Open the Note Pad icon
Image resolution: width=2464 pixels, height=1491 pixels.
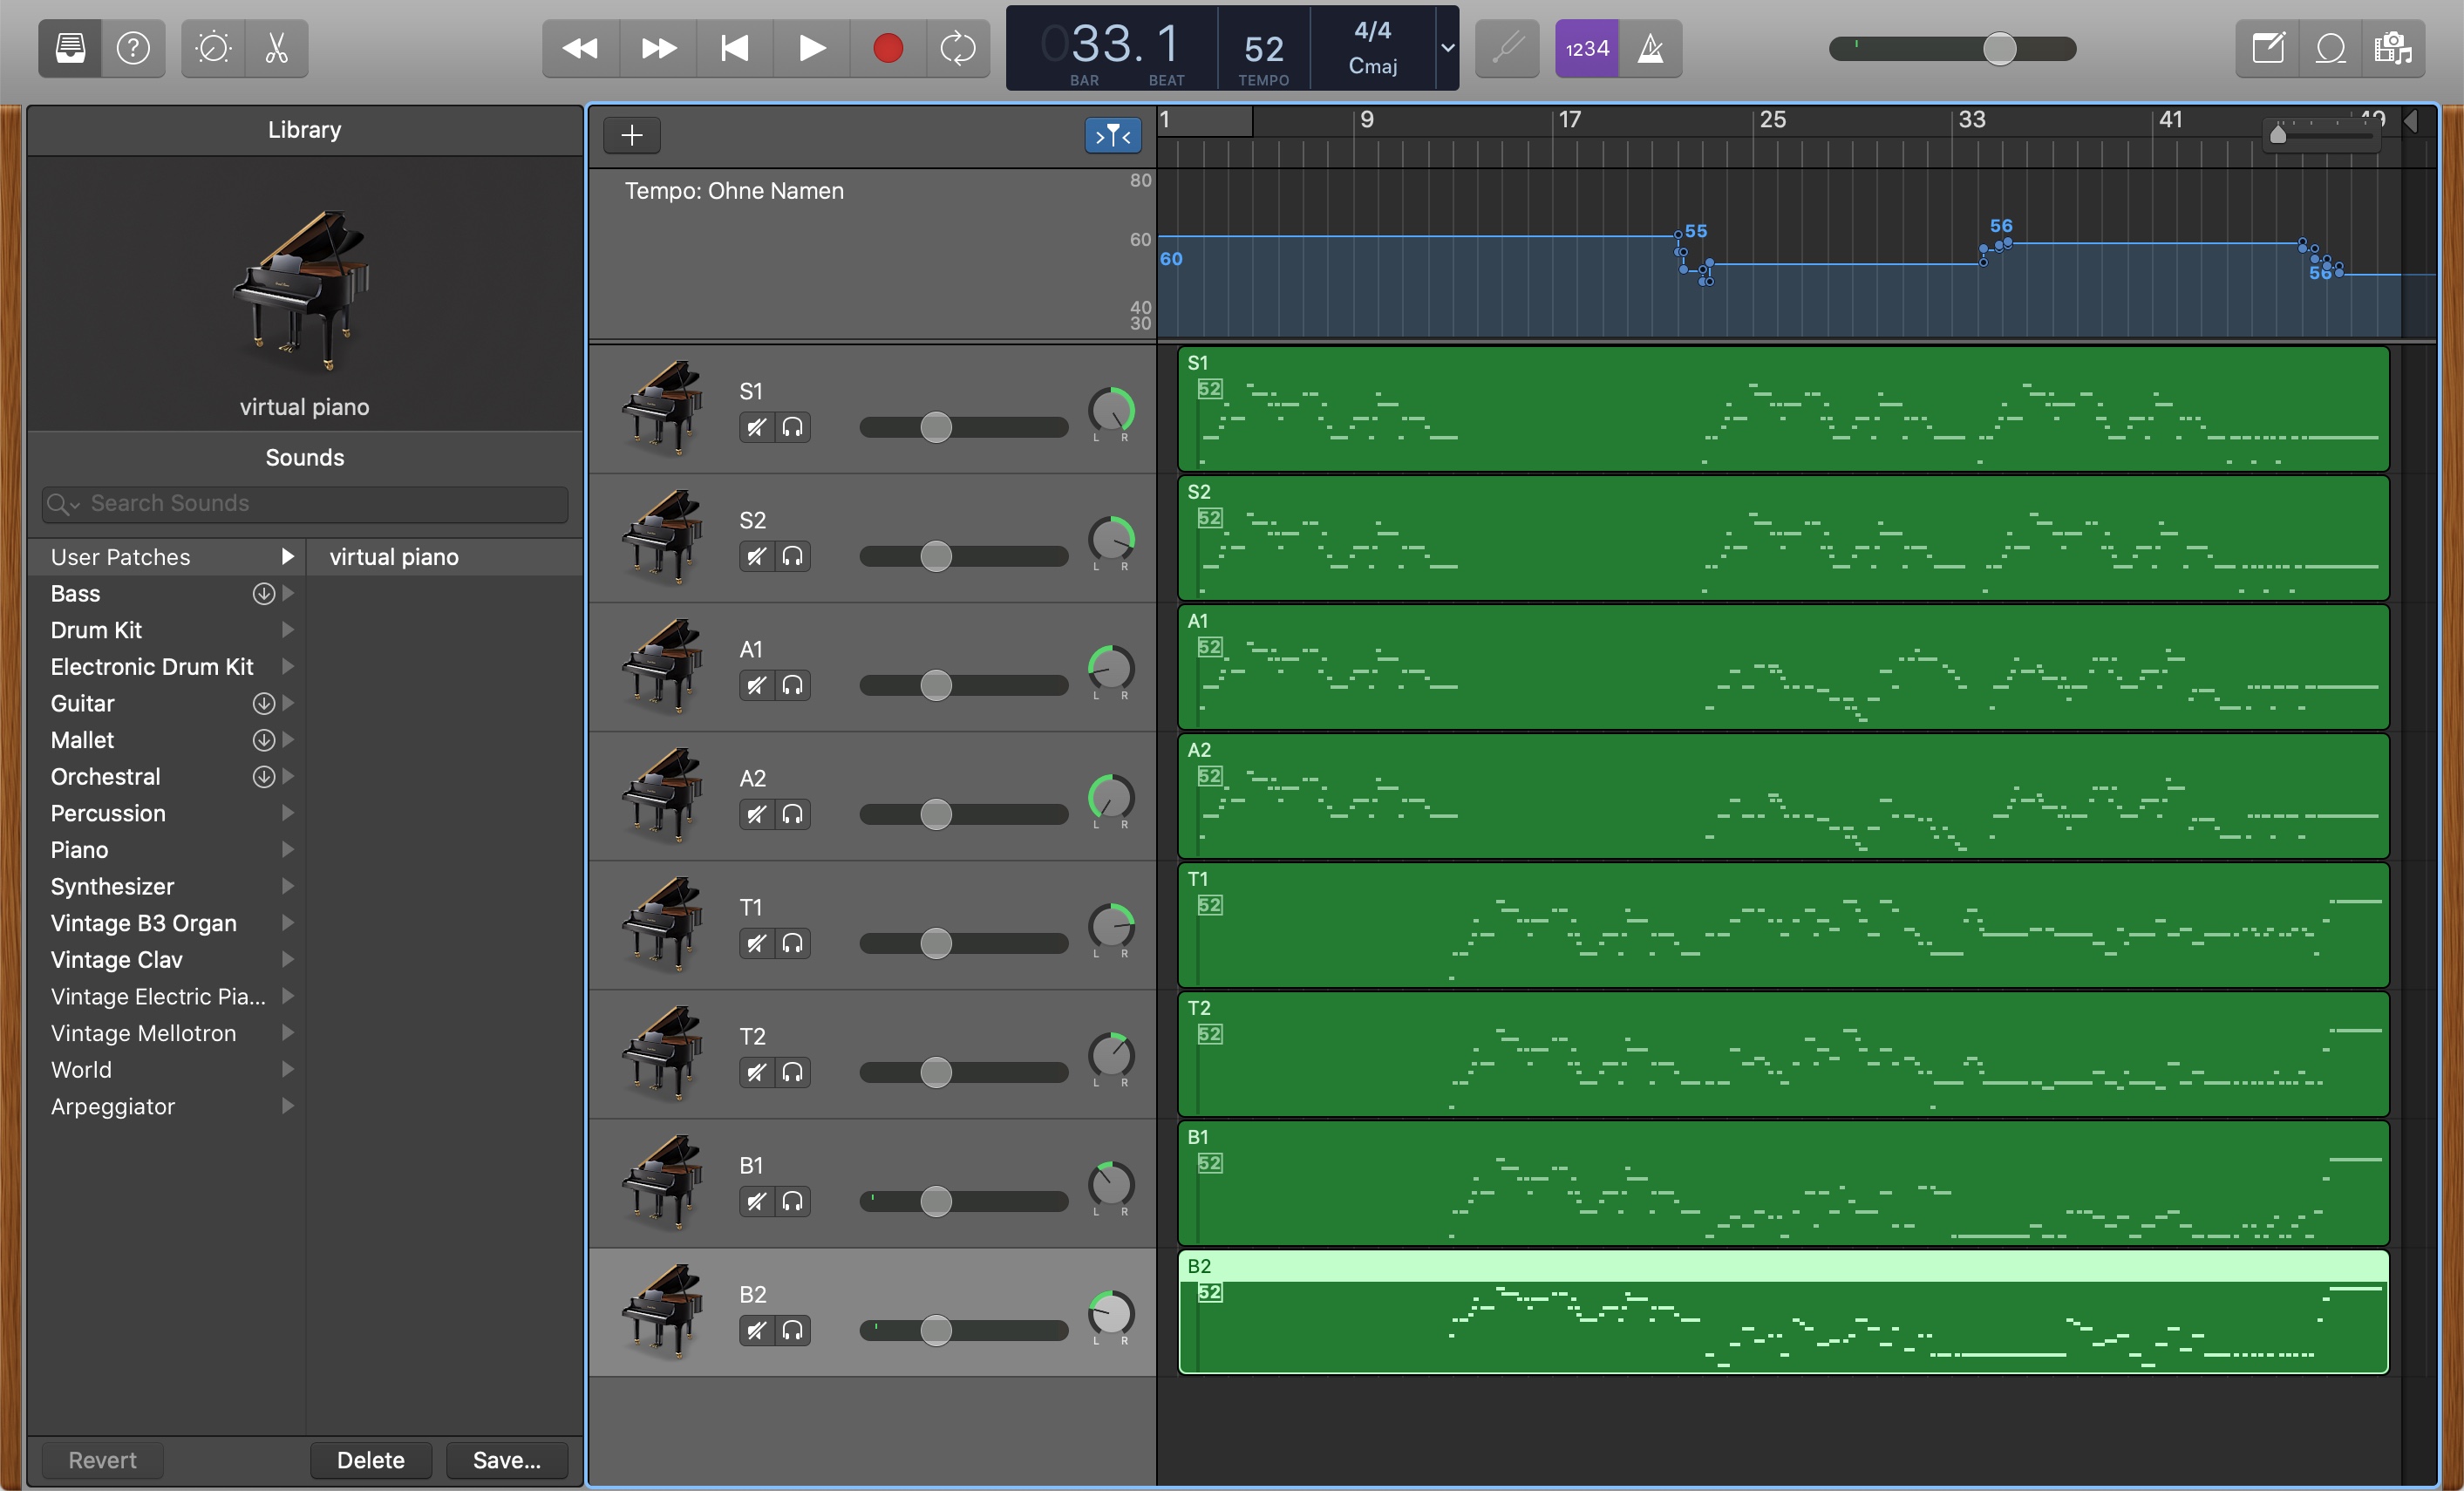tap(2268, 48)
